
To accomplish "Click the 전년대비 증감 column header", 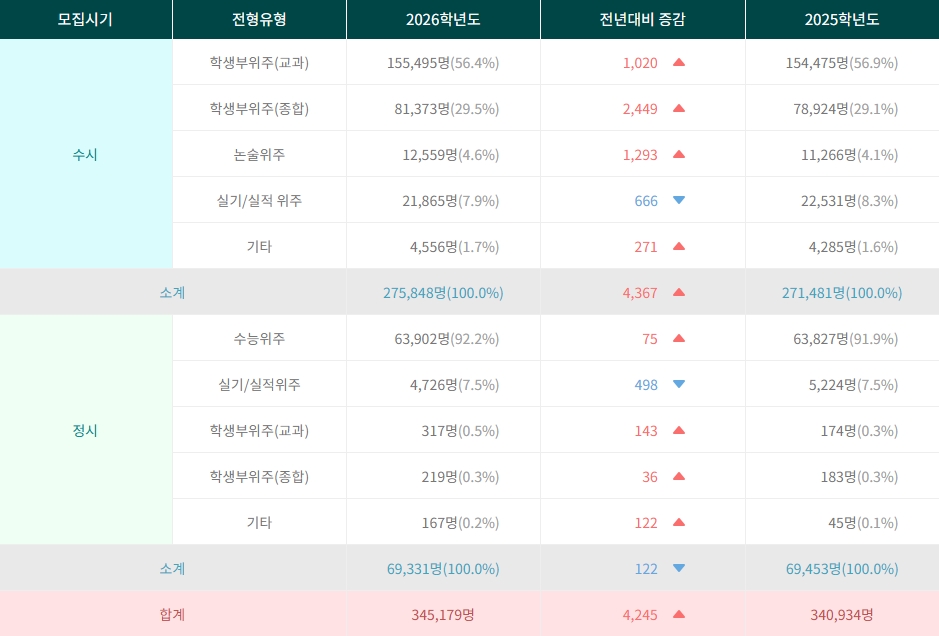I will tap(642, 19).
